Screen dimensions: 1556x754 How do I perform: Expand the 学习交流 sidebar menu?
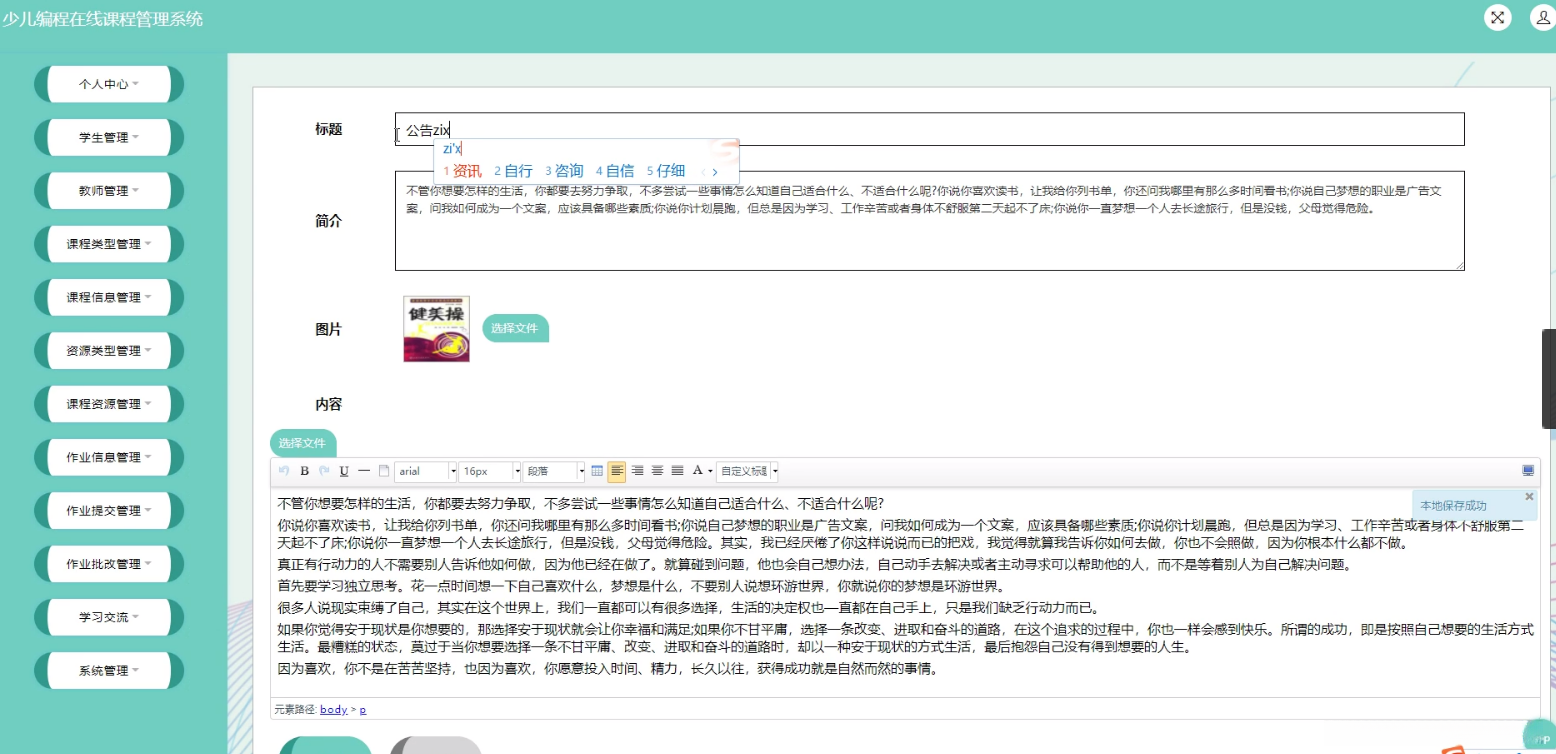109,618
